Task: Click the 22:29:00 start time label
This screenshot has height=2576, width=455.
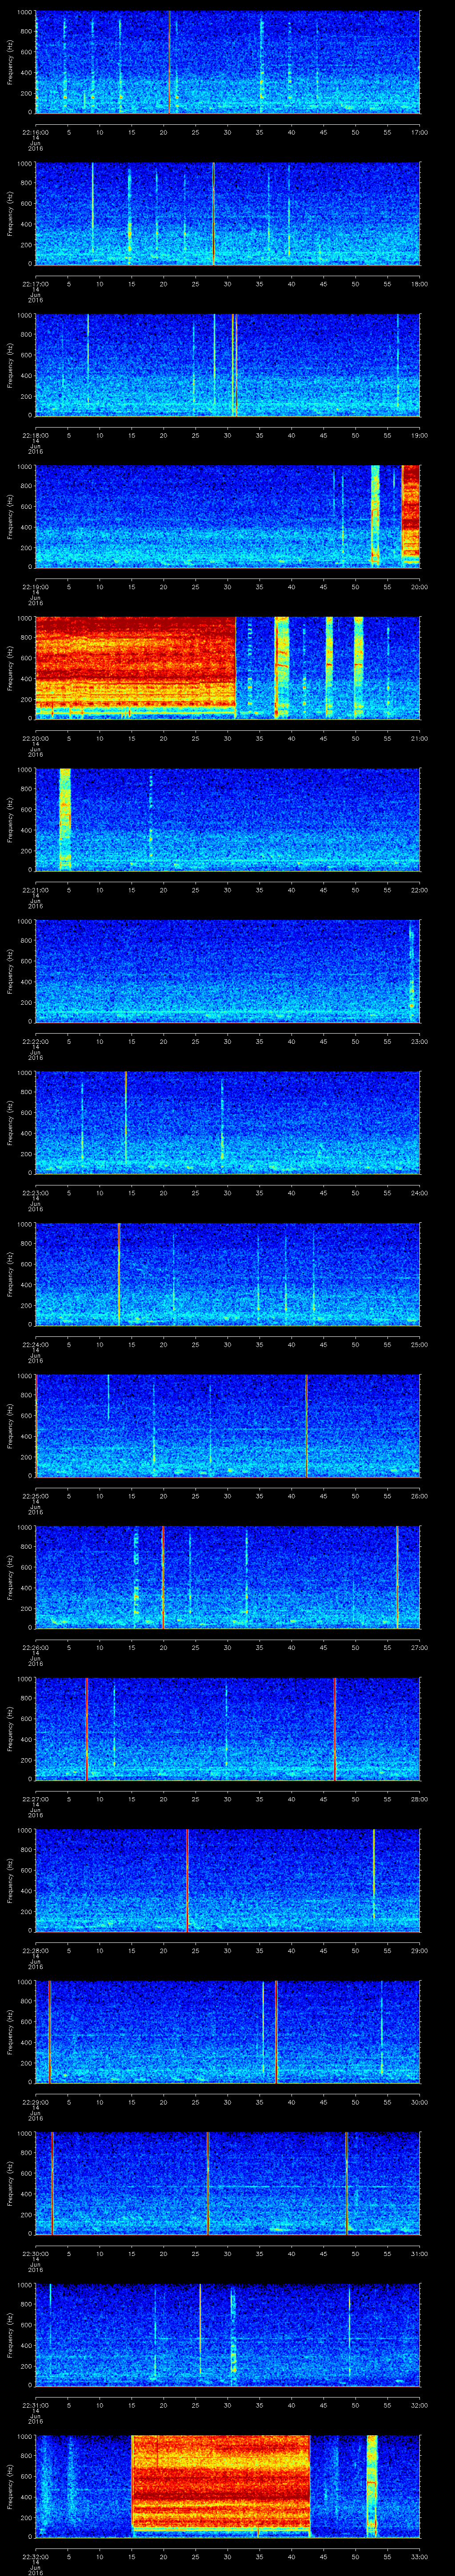Action: coord(36,2102)
